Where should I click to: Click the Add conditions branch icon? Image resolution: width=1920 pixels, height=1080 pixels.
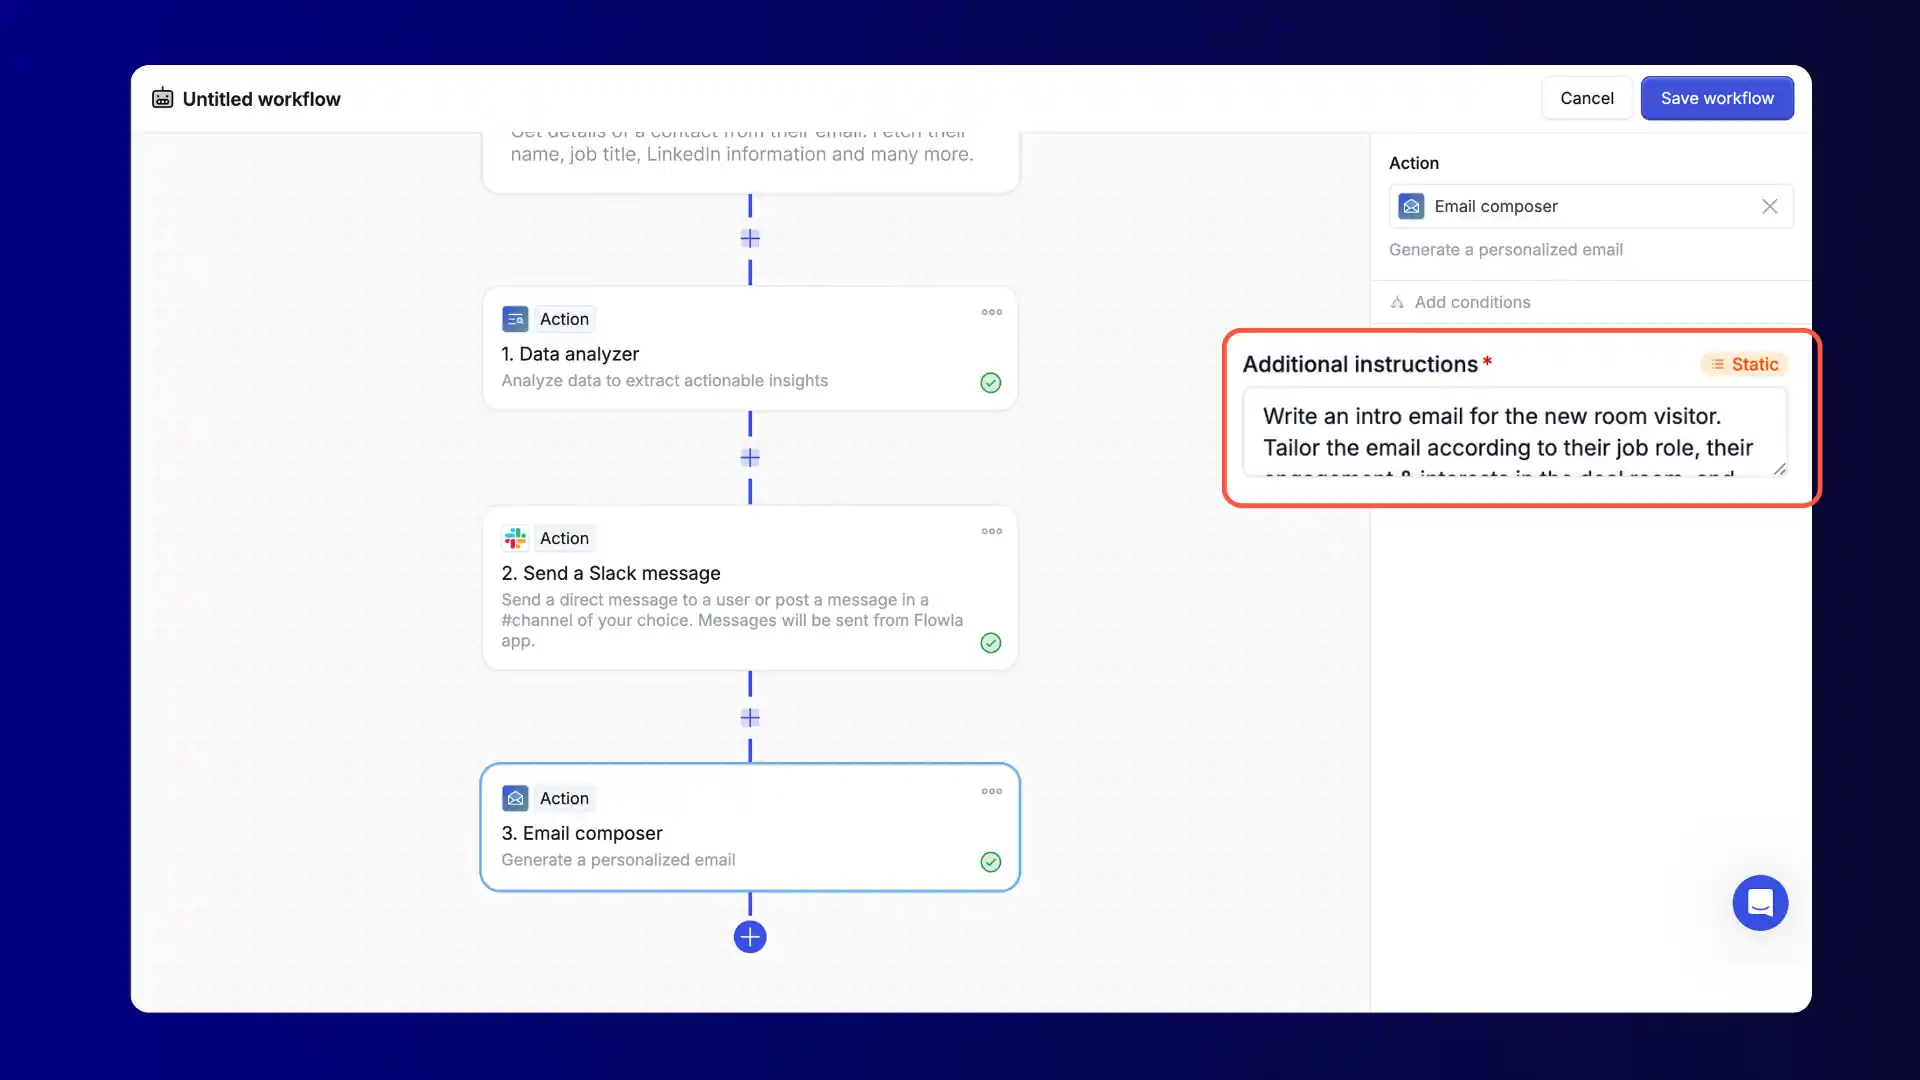click(1397, 302)
